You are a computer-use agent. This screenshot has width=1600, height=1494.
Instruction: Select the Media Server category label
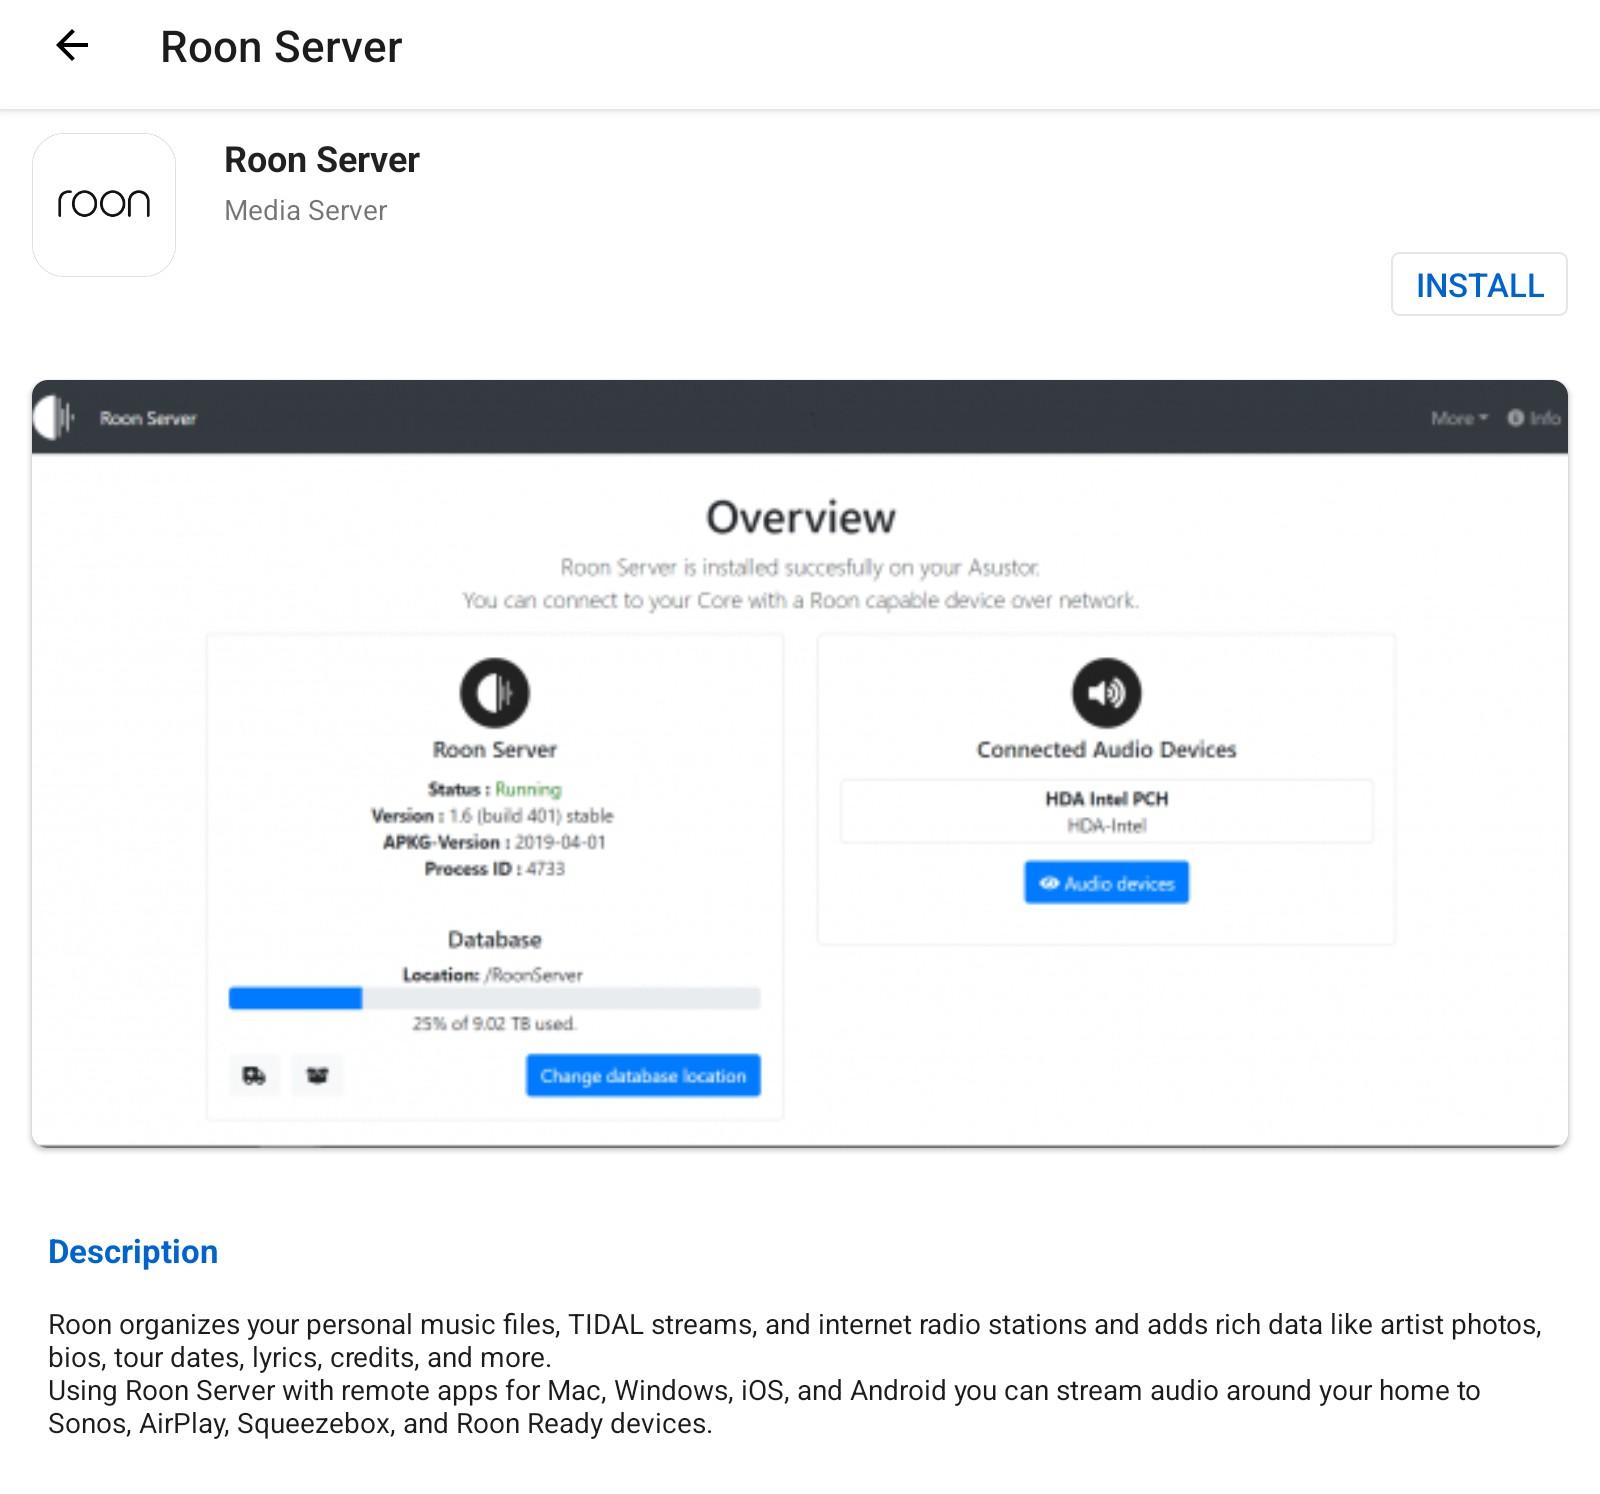[x=305, y=211]
